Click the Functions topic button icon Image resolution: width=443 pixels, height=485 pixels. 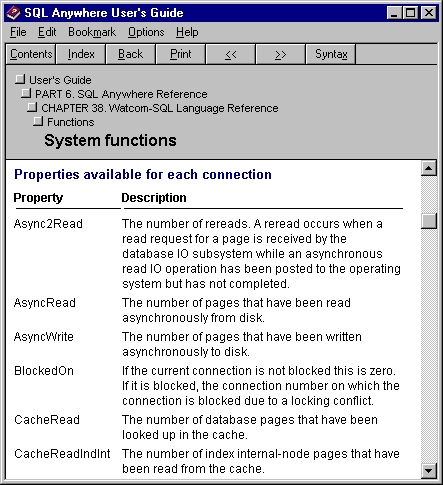pos(38,121)
